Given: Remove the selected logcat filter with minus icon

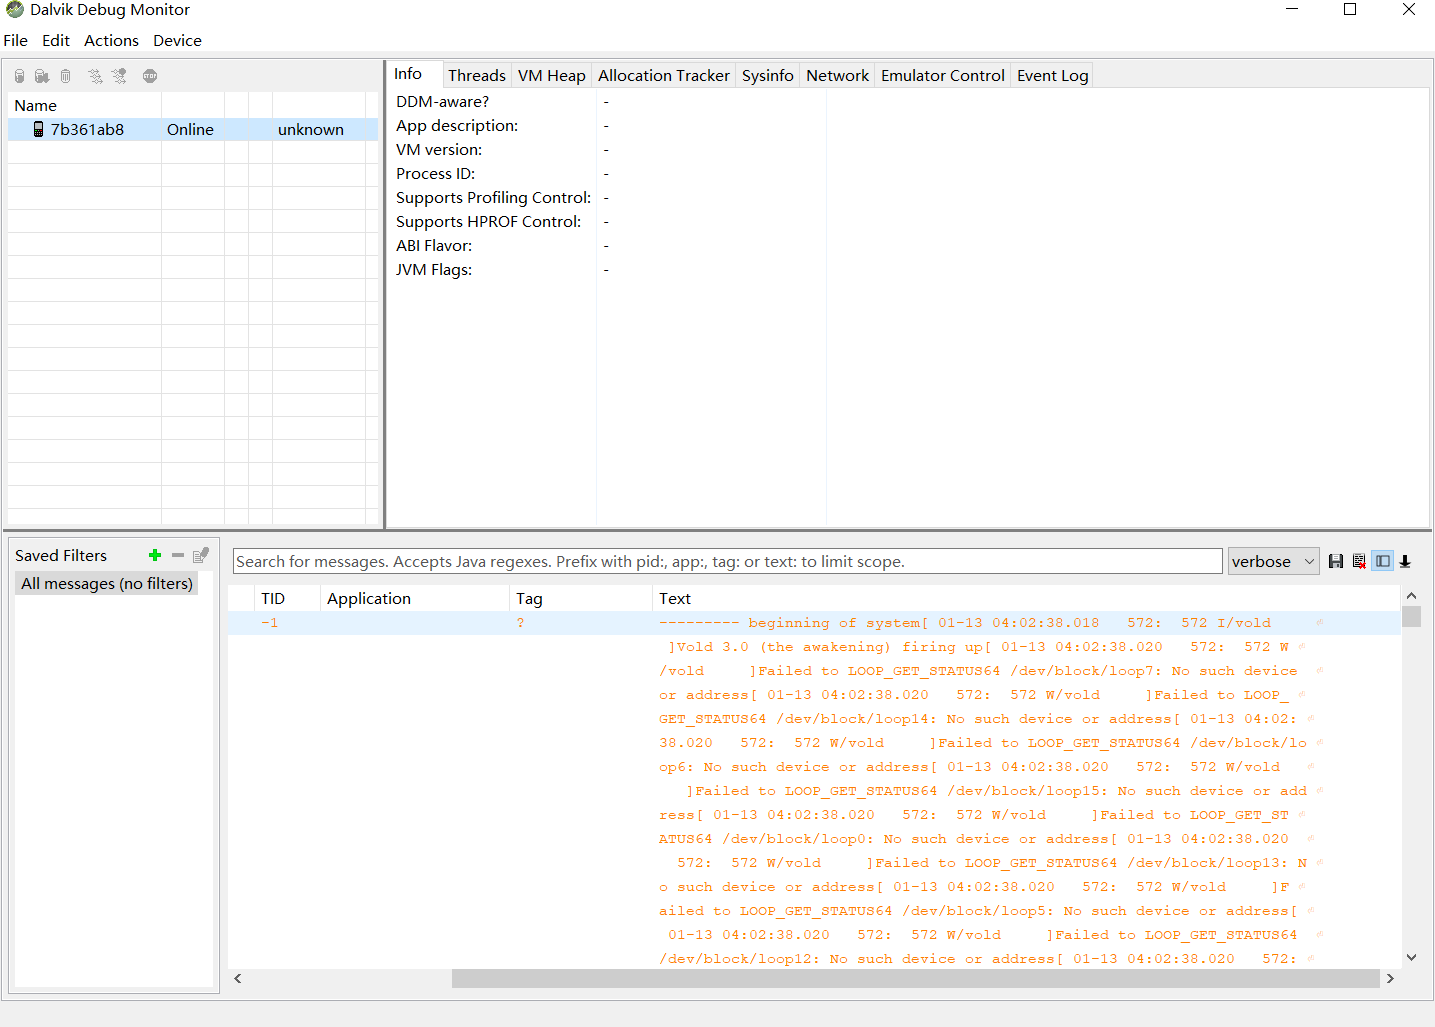Looking at the screenshot, I should tap(178, 555).
